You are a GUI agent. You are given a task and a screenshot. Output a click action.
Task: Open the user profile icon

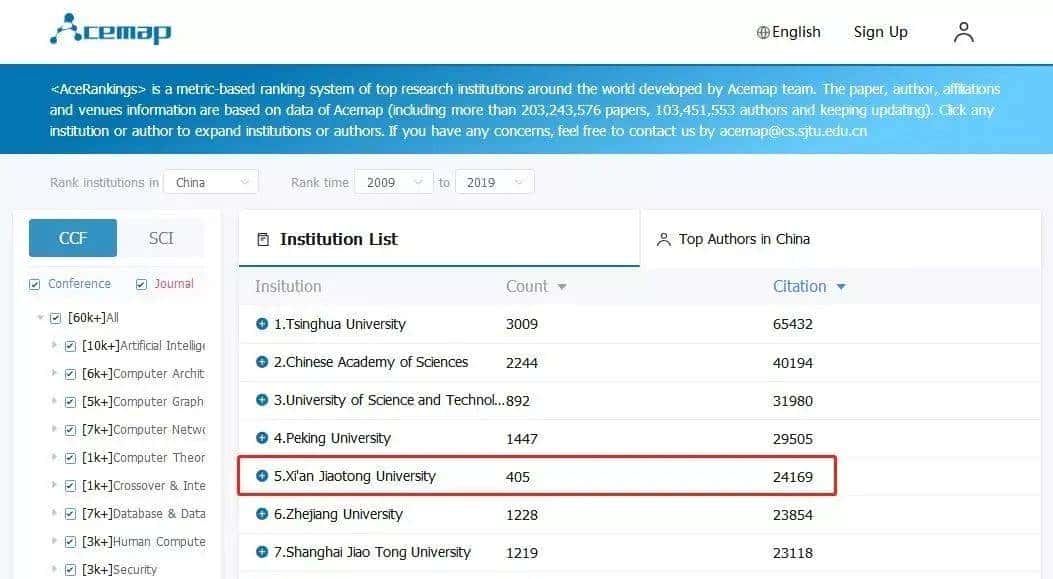tap(963, 32)
